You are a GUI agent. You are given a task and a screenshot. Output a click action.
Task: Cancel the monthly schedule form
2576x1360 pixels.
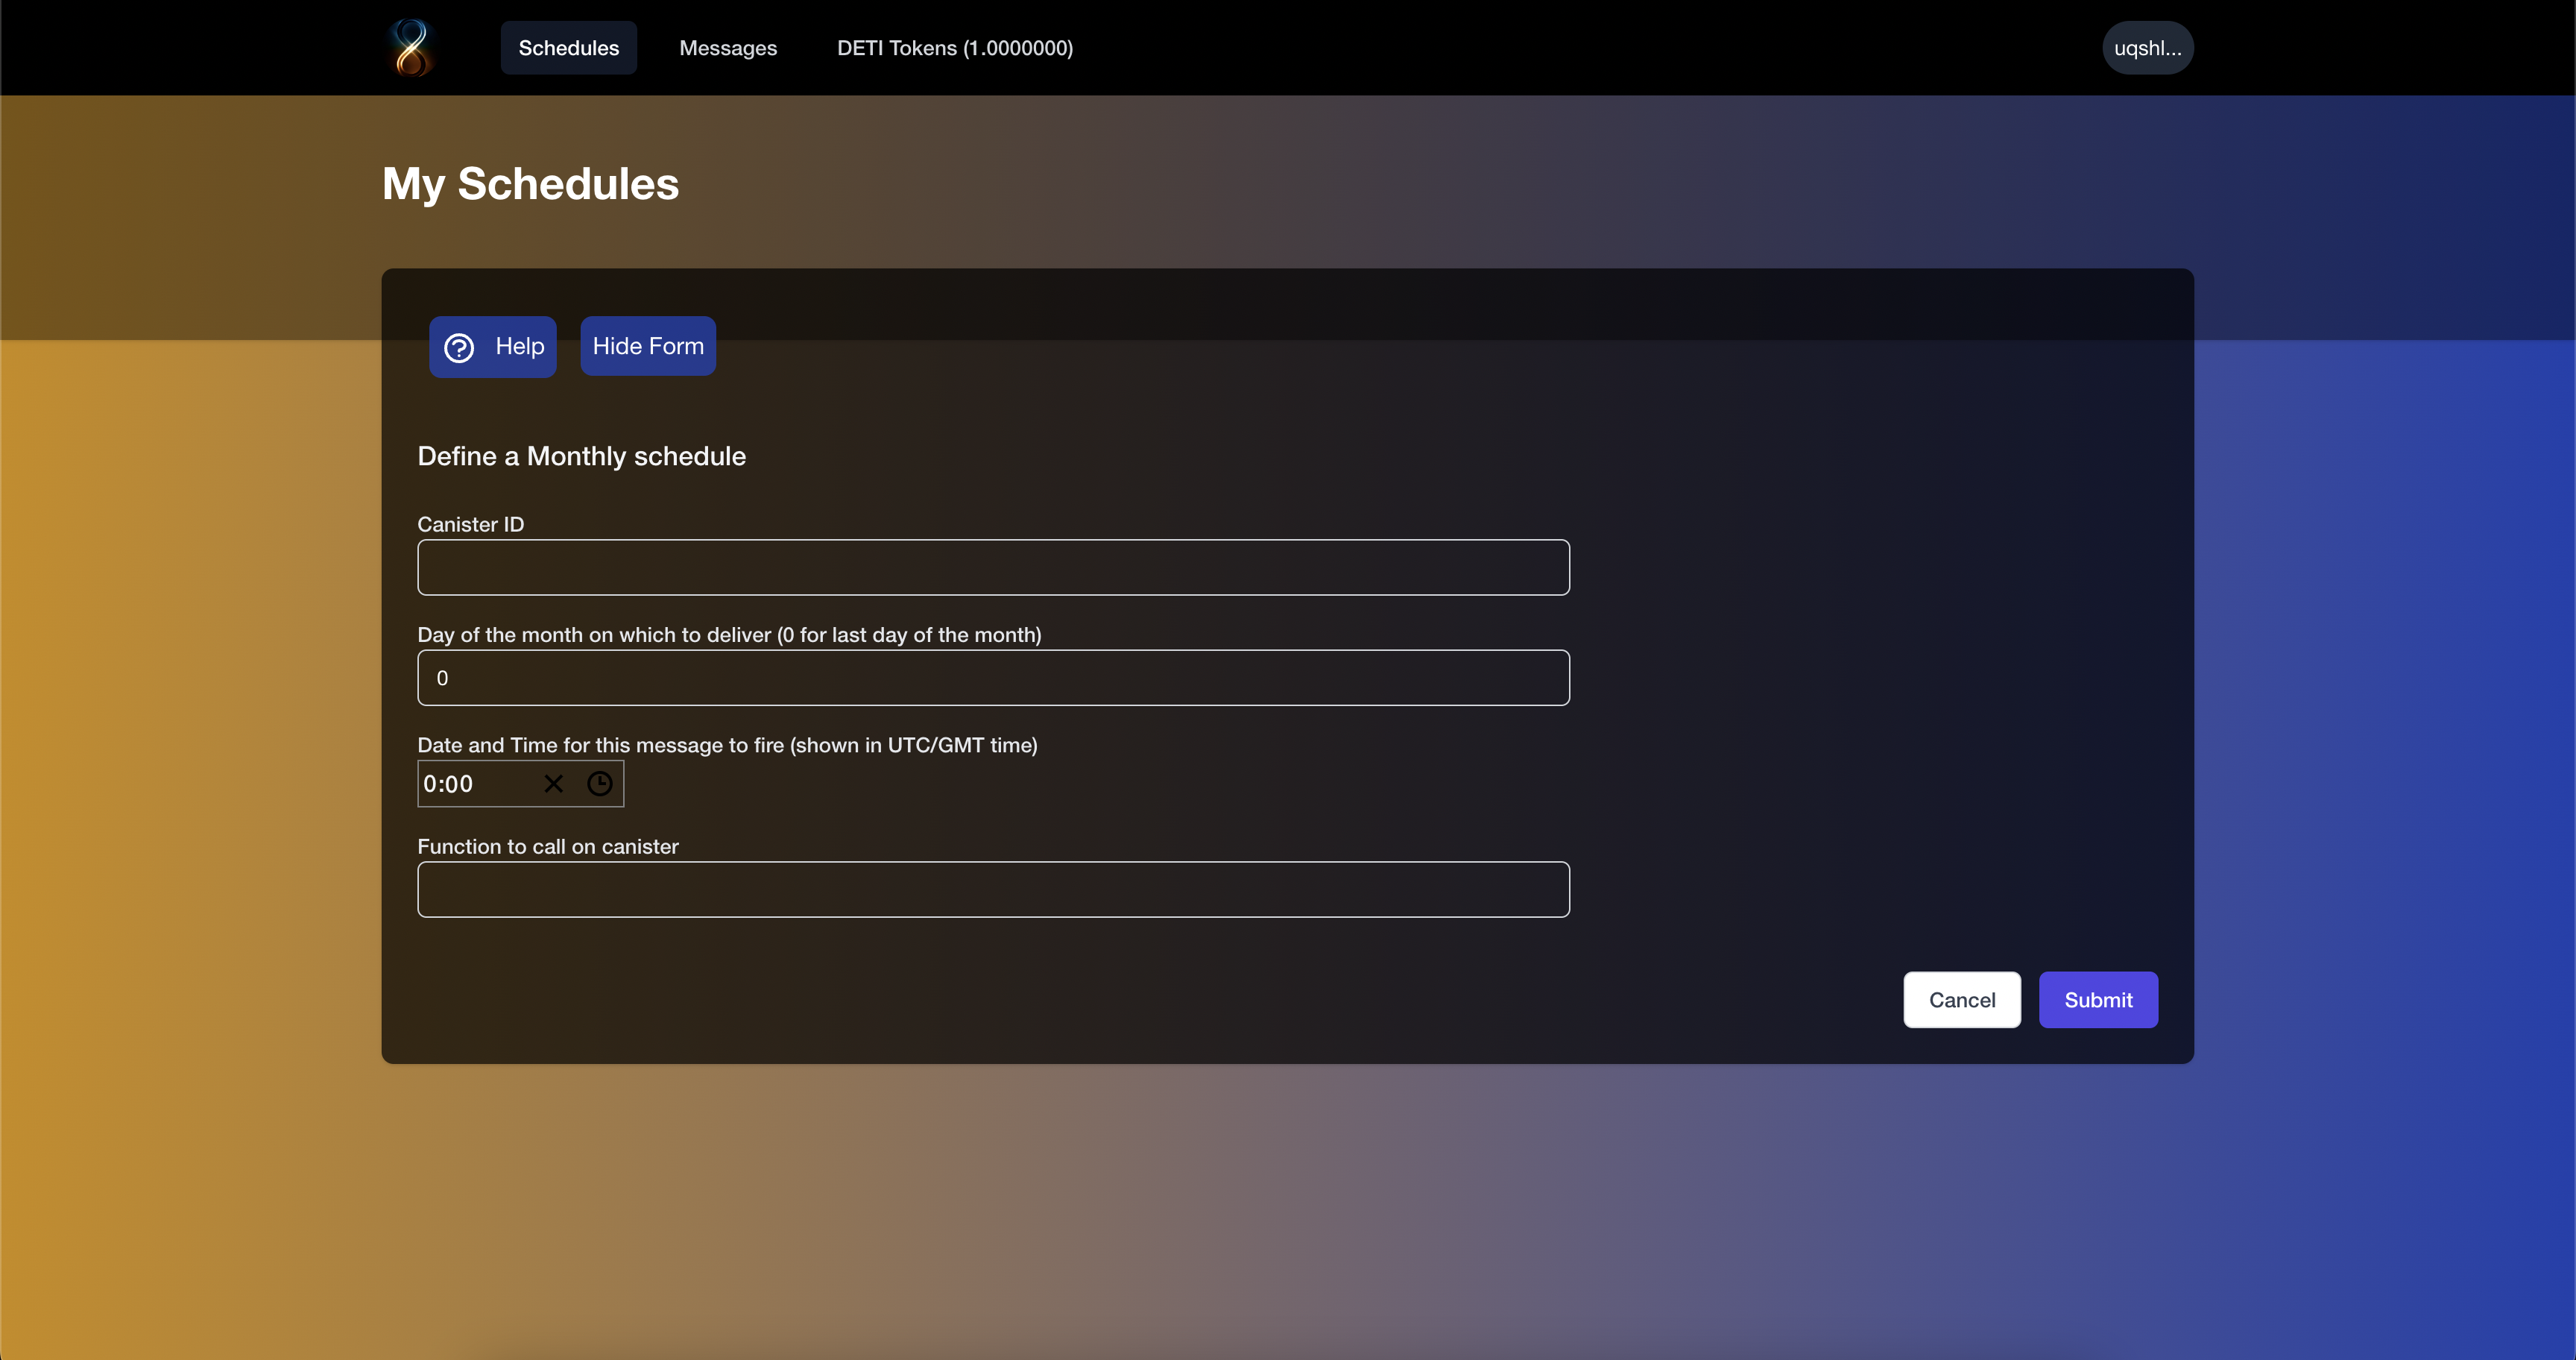(1961, 999)
